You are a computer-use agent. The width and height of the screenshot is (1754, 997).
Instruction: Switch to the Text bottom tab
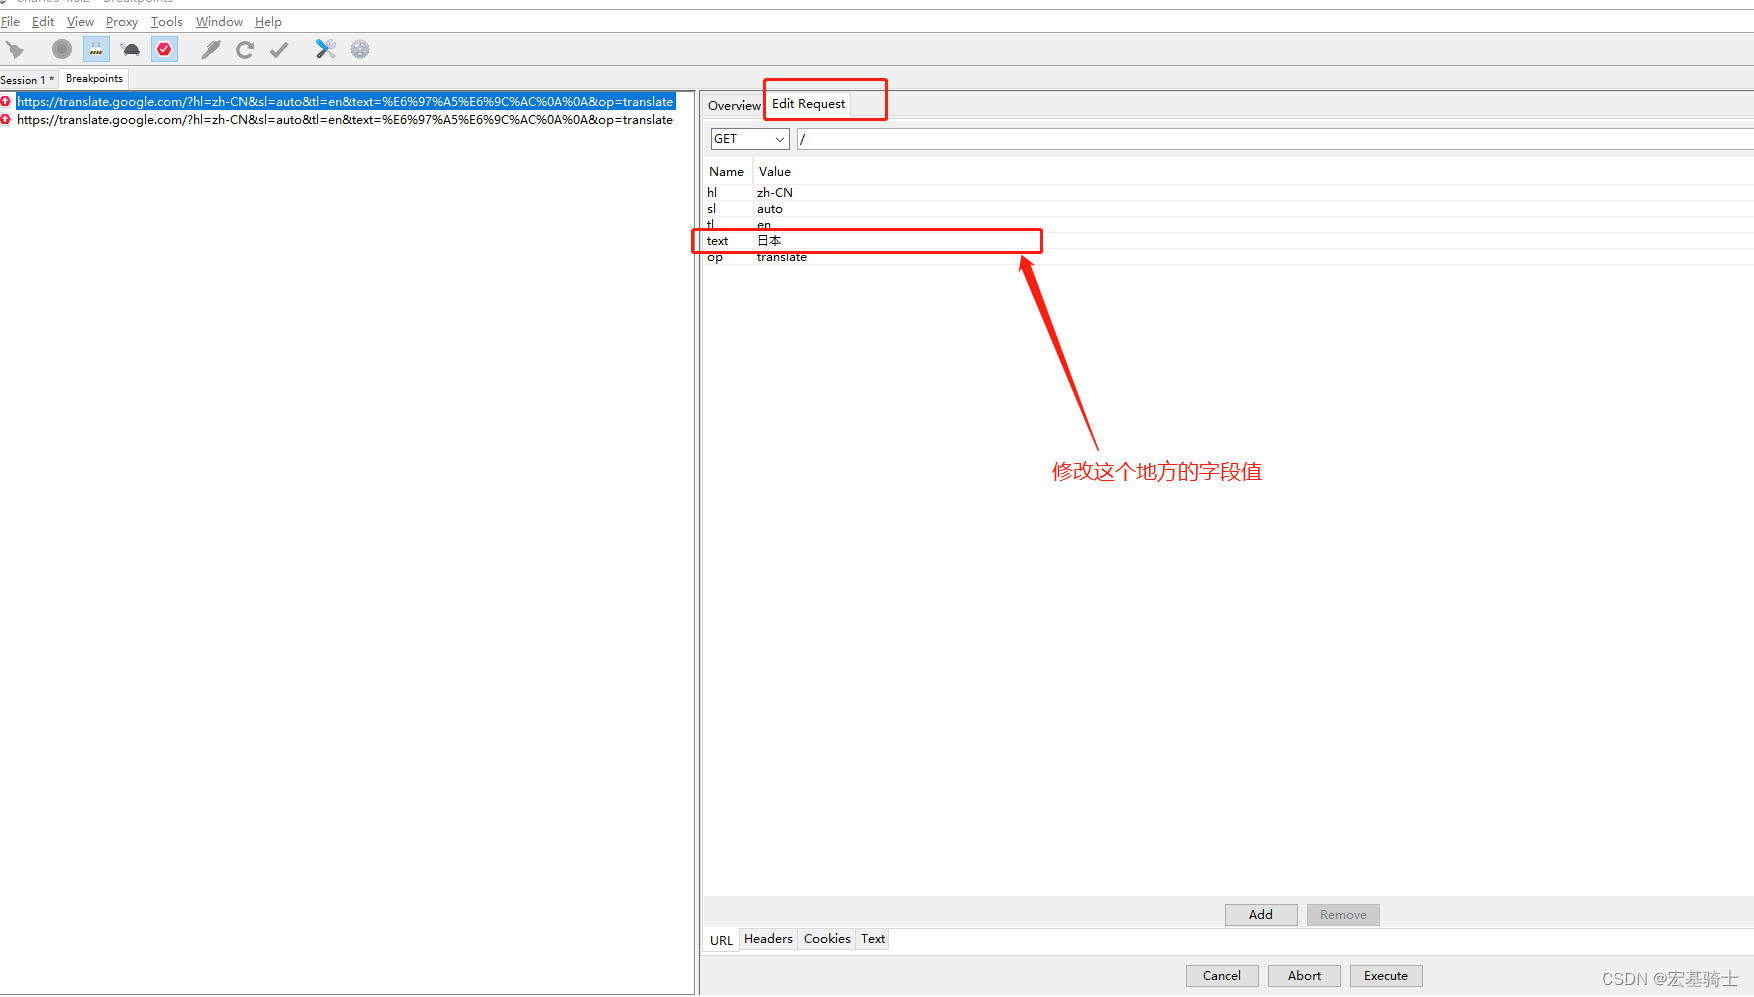click(x=873, y=939)
